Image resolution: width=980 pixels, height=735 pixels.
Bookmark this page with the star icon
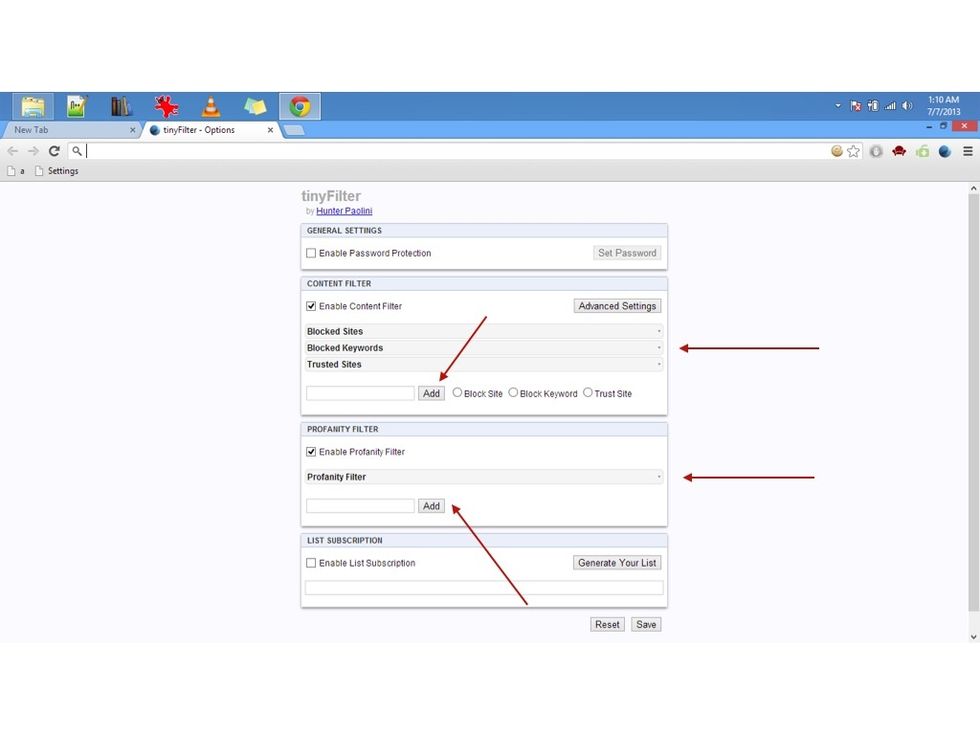click(x=852, y=151)
